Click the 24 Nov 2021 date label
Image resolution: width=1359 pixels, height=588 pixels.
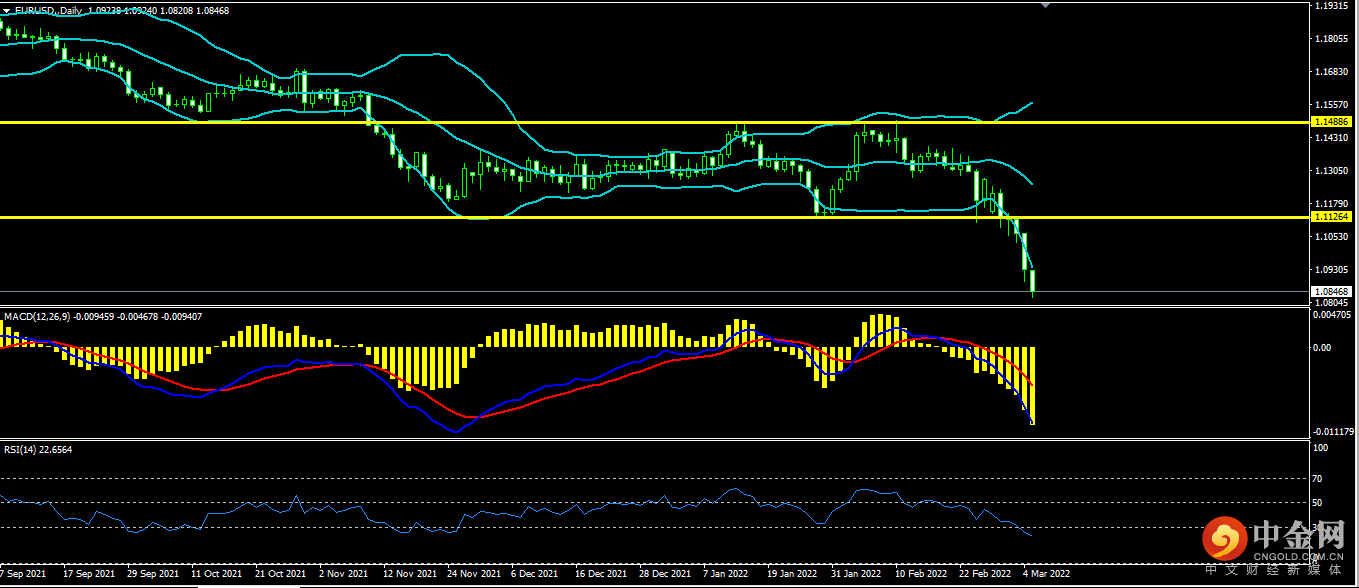474,575
